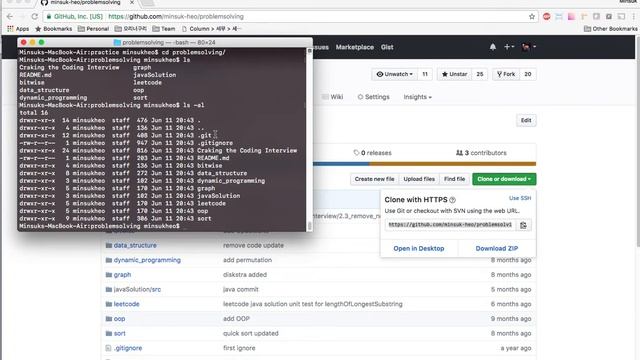Click the browser back arrow
The width and height of the screenshot is (640, 360).
[x=10, y=16]
